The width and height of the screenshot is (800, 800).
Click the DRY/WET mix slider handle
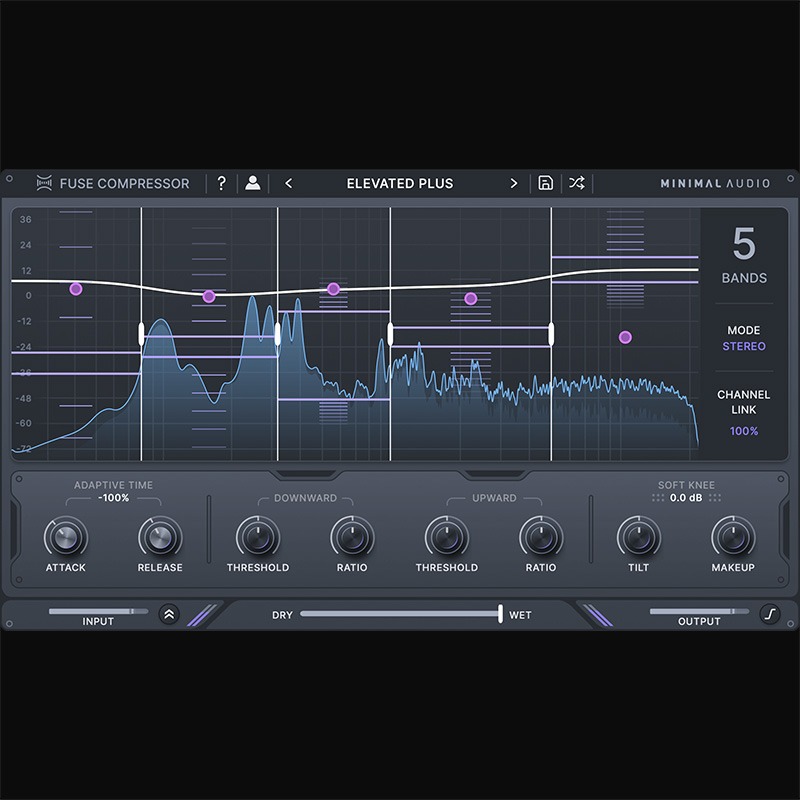501,614
